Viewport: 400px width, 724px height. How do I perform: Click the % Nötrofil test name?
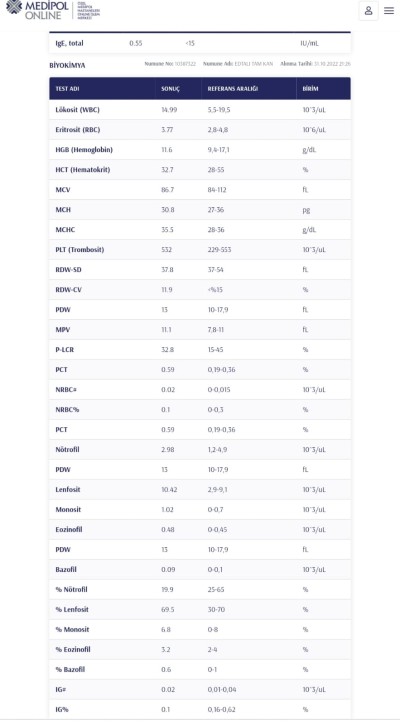[x=71, y=590]
